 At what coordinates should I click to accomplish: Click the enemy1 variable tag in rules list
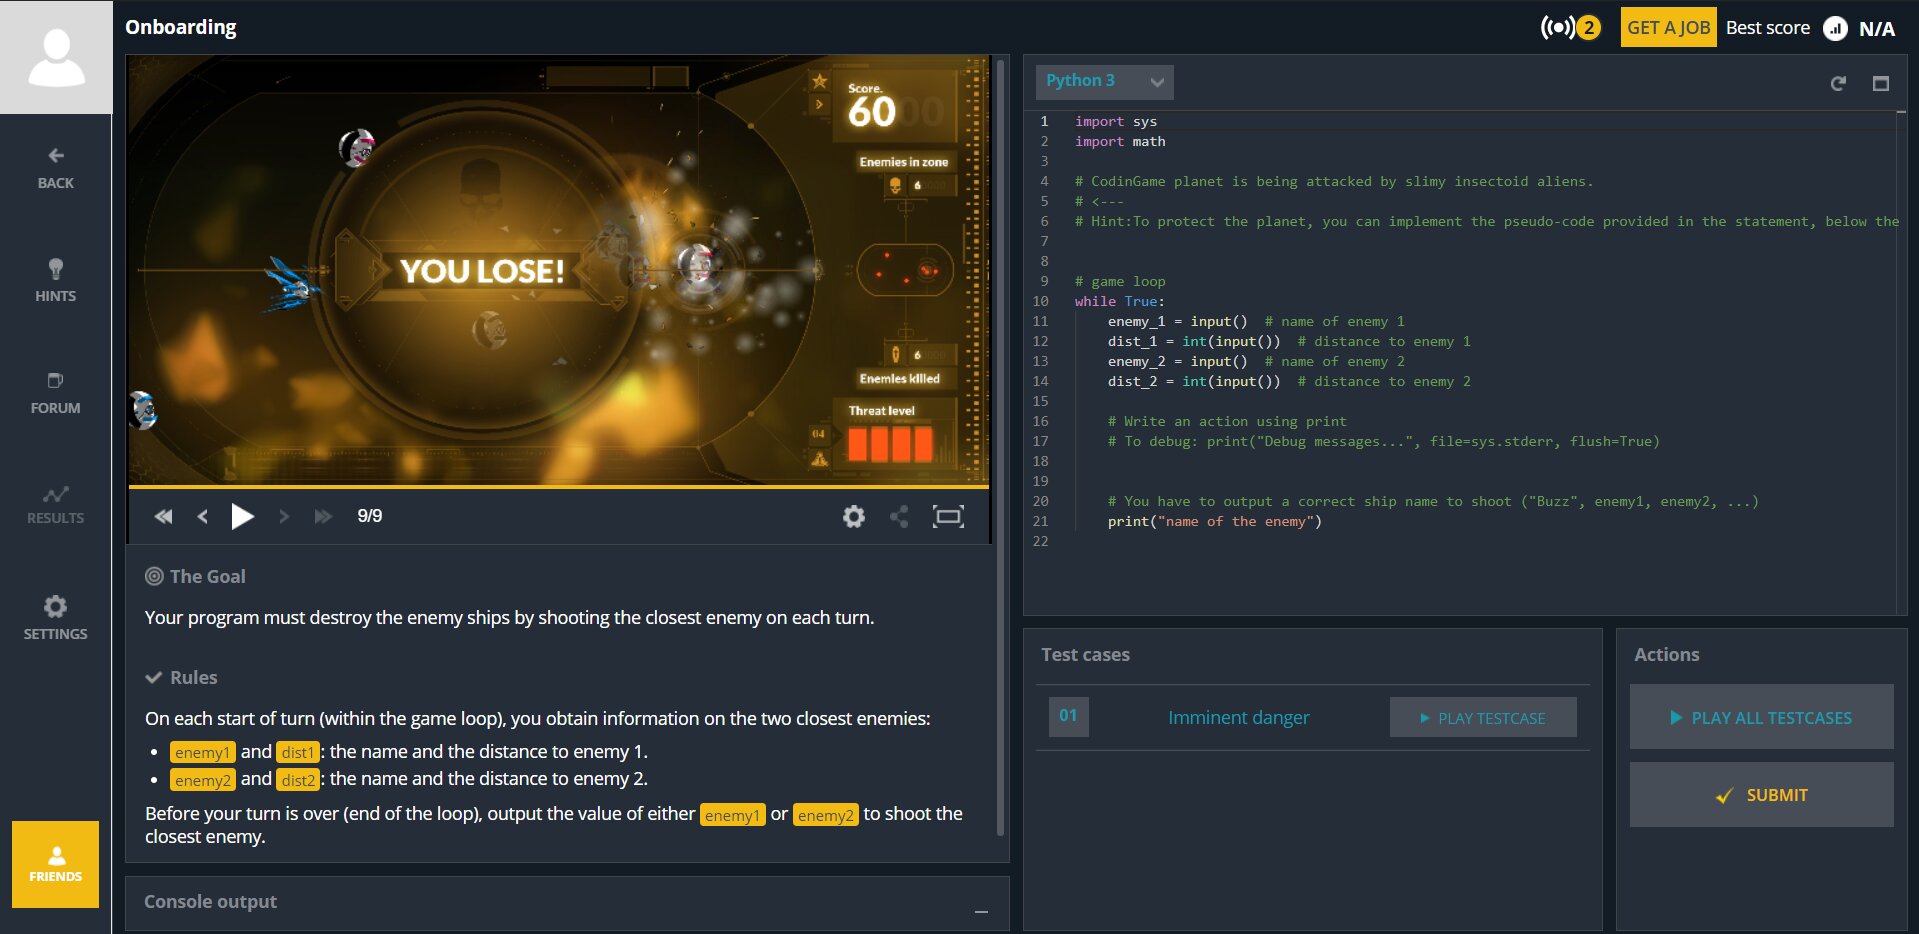pyautogui.click(x=202, y=752)
